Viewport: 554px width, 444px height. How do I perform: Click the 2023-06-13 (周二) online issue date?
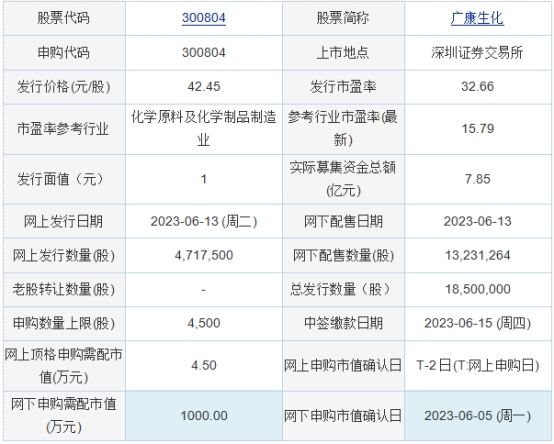click(204, 221)
